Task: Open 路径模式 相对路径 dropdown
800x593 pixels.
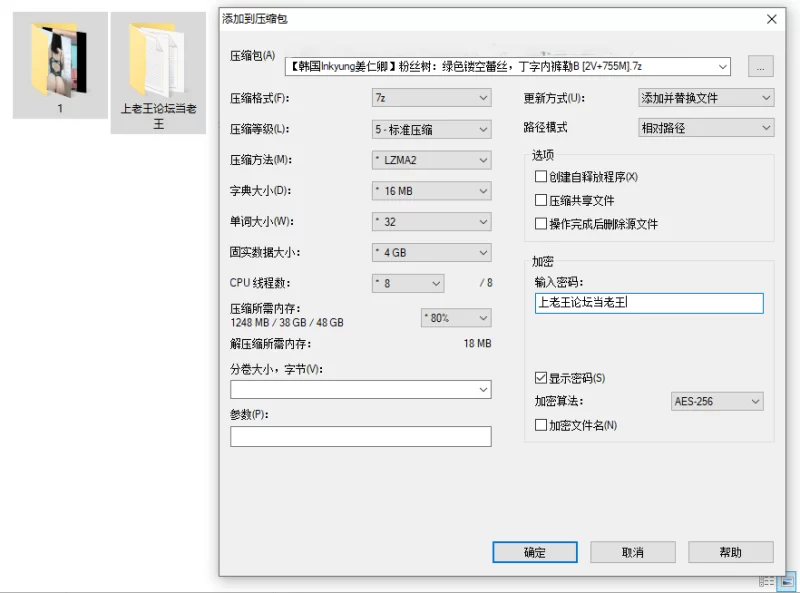Action: [706, 128]
